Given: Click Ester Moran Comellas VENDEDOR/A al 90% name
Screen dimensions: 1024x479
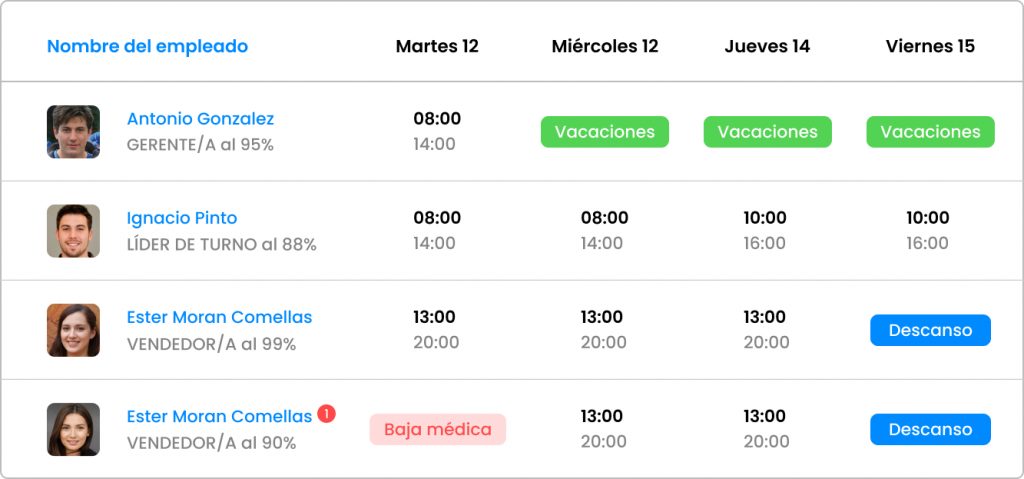Looking at the screenshot, I should coord(219,417).
